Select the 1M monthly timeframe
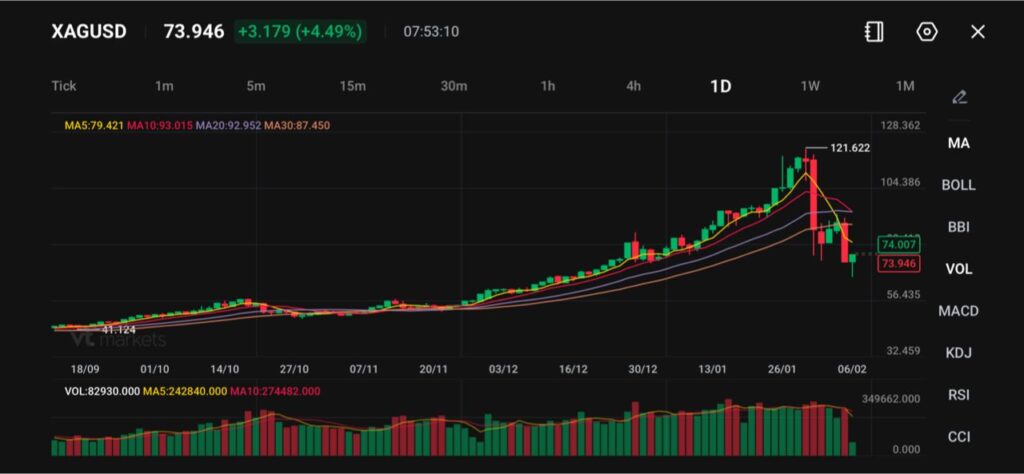The image size is (1024, 474). coord(905,86)
